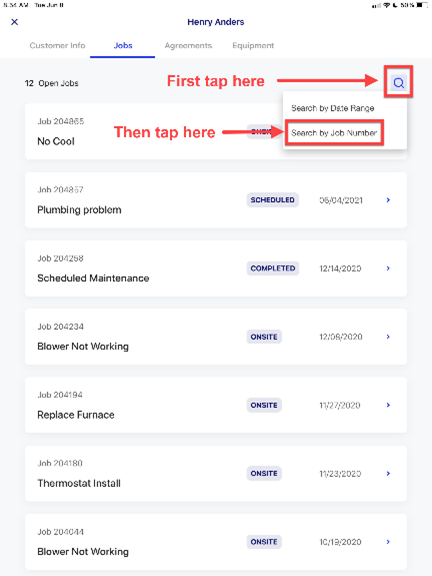
Task: Tap the search magnifier icon
Action: (399, 83)
